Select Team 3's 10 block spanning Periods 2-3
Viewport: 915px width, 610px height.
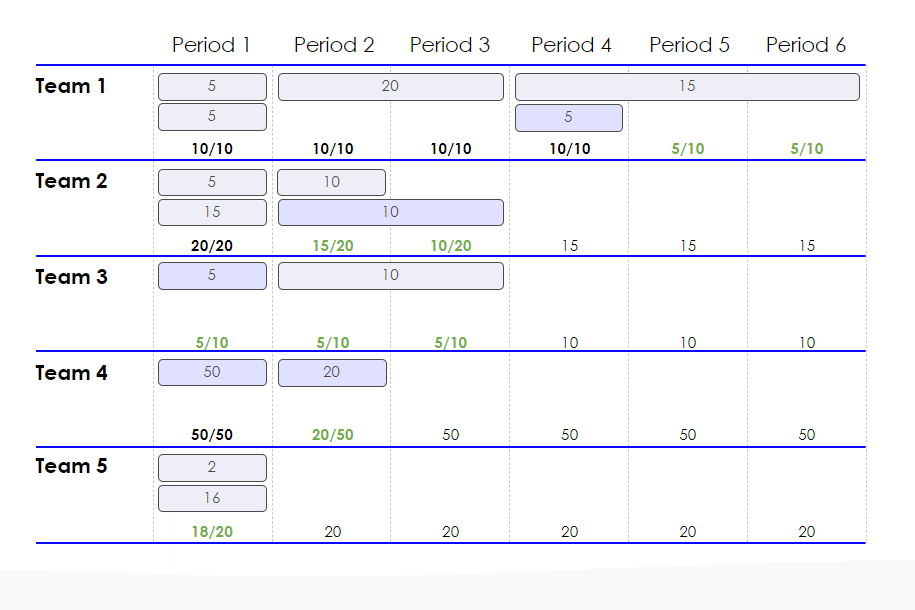pyautogui.click(x=390, y=276)
